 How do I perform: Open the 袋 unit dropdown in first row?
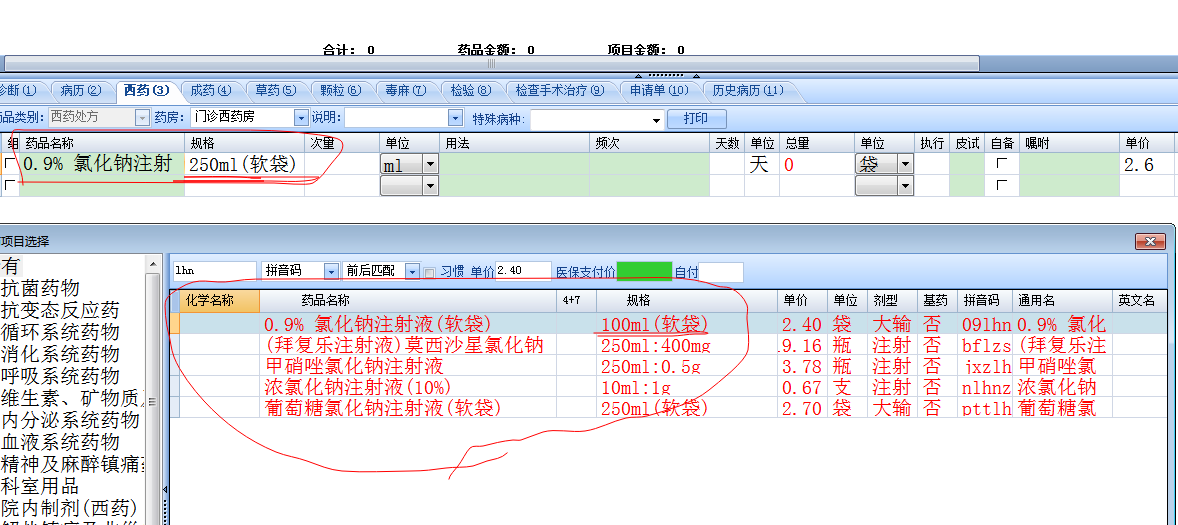click(x=905, y=164)
